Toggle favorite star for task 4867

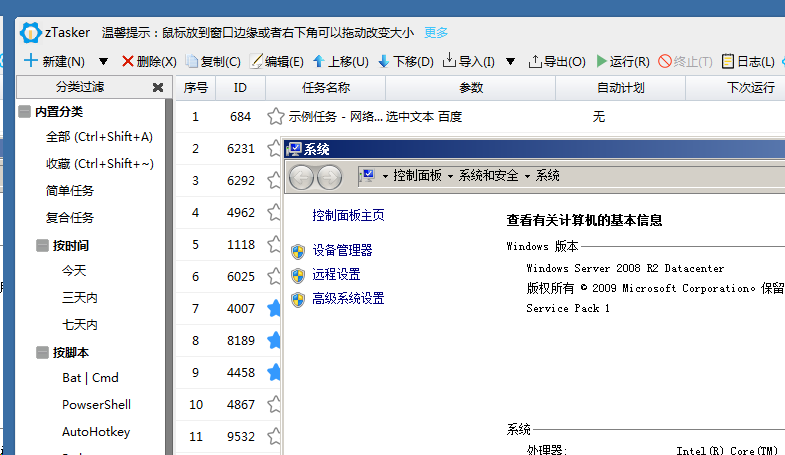[274, 404]
